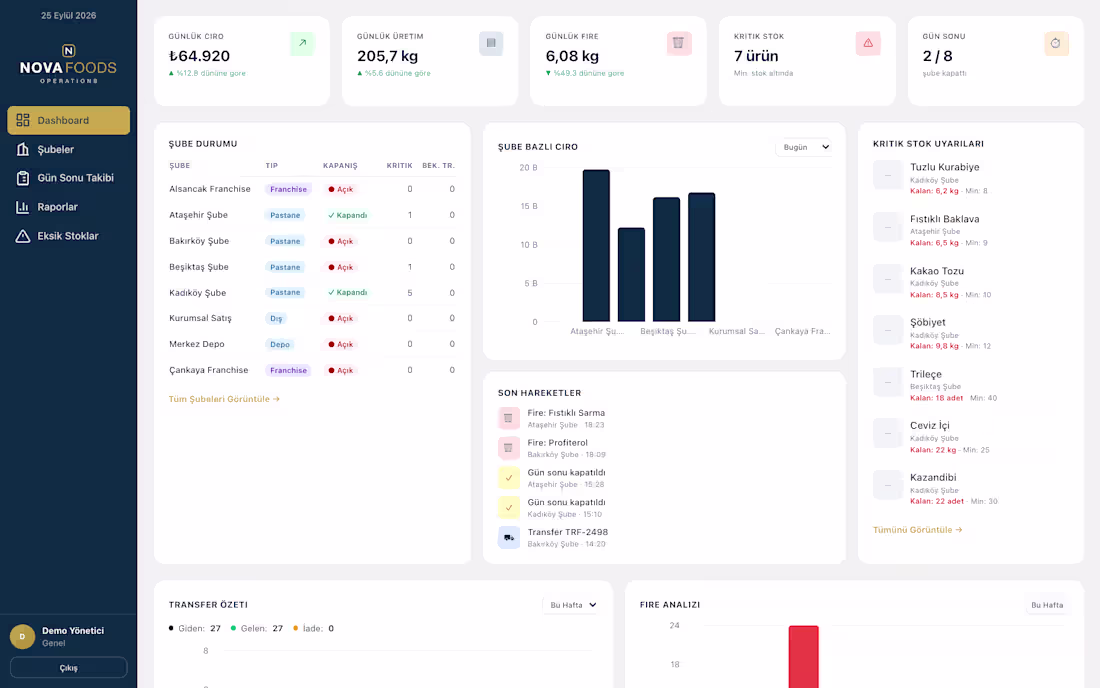Click the Ataşehir Gün sonu kapatıldı checkmark icon

(509, 478)
